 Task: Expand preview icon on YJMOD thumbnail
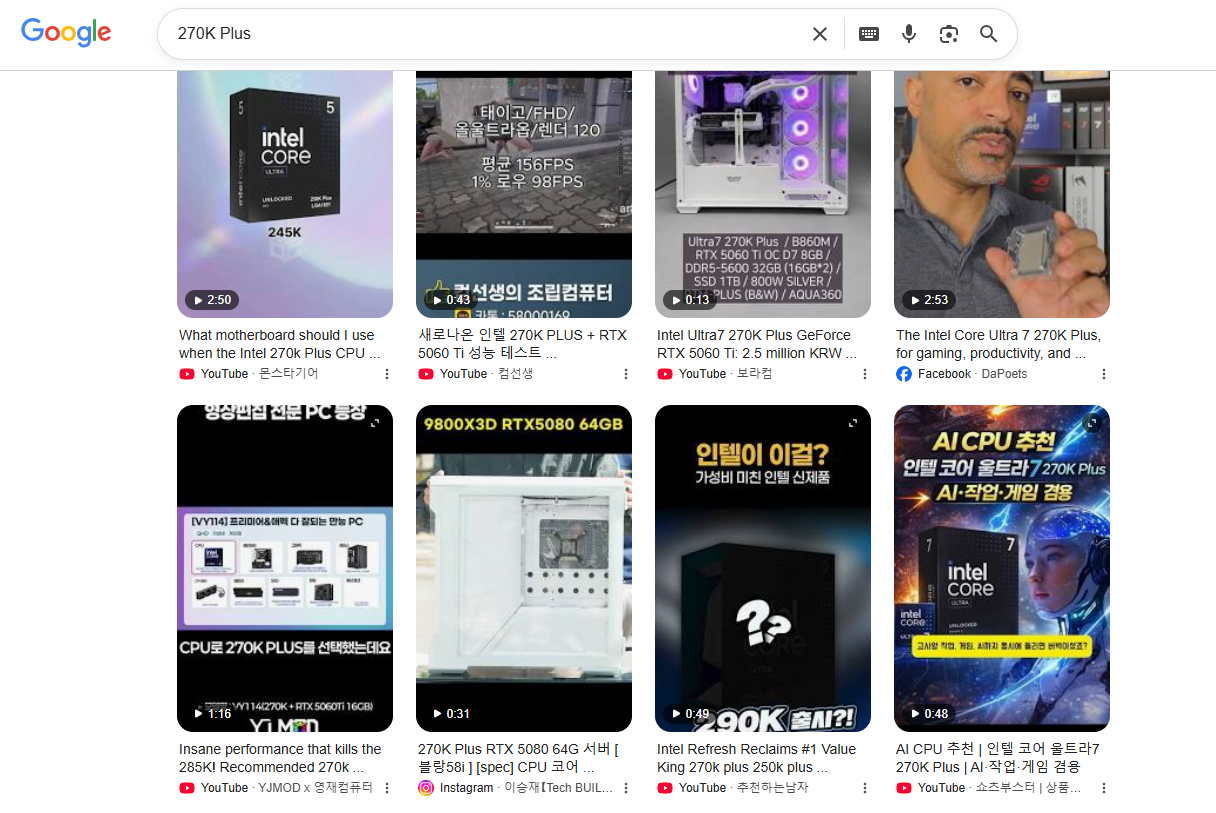[x=375, y=424]
